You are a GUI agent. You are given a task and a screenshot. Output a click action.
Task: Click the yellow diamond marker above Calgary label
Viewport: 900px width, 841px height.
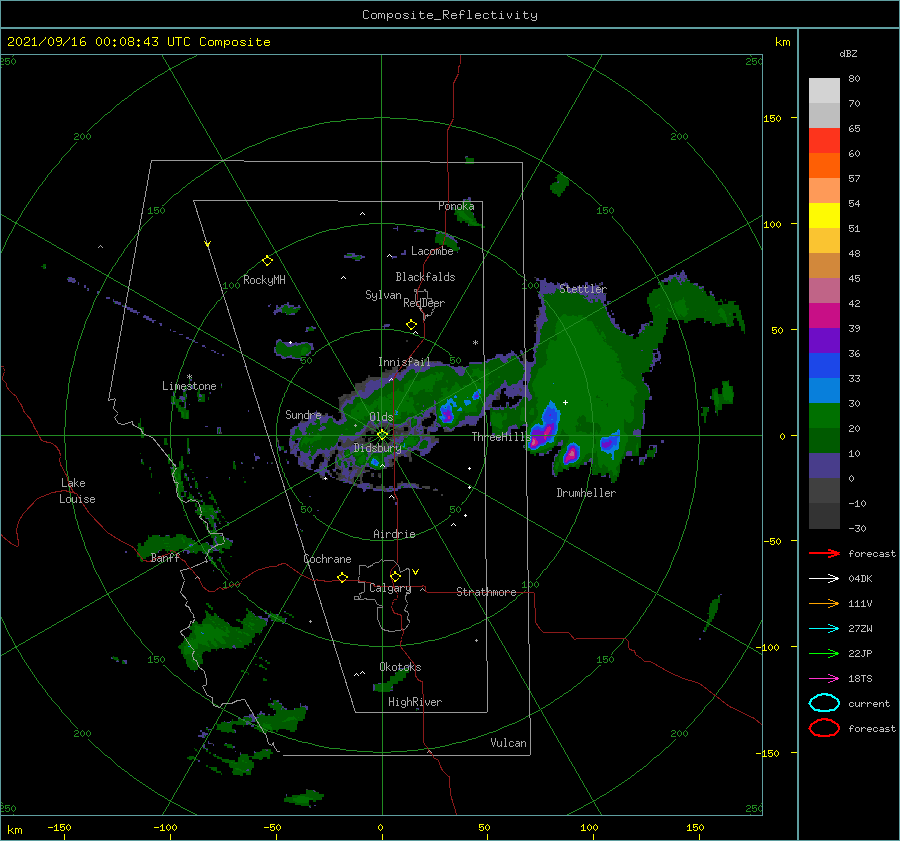395,576
